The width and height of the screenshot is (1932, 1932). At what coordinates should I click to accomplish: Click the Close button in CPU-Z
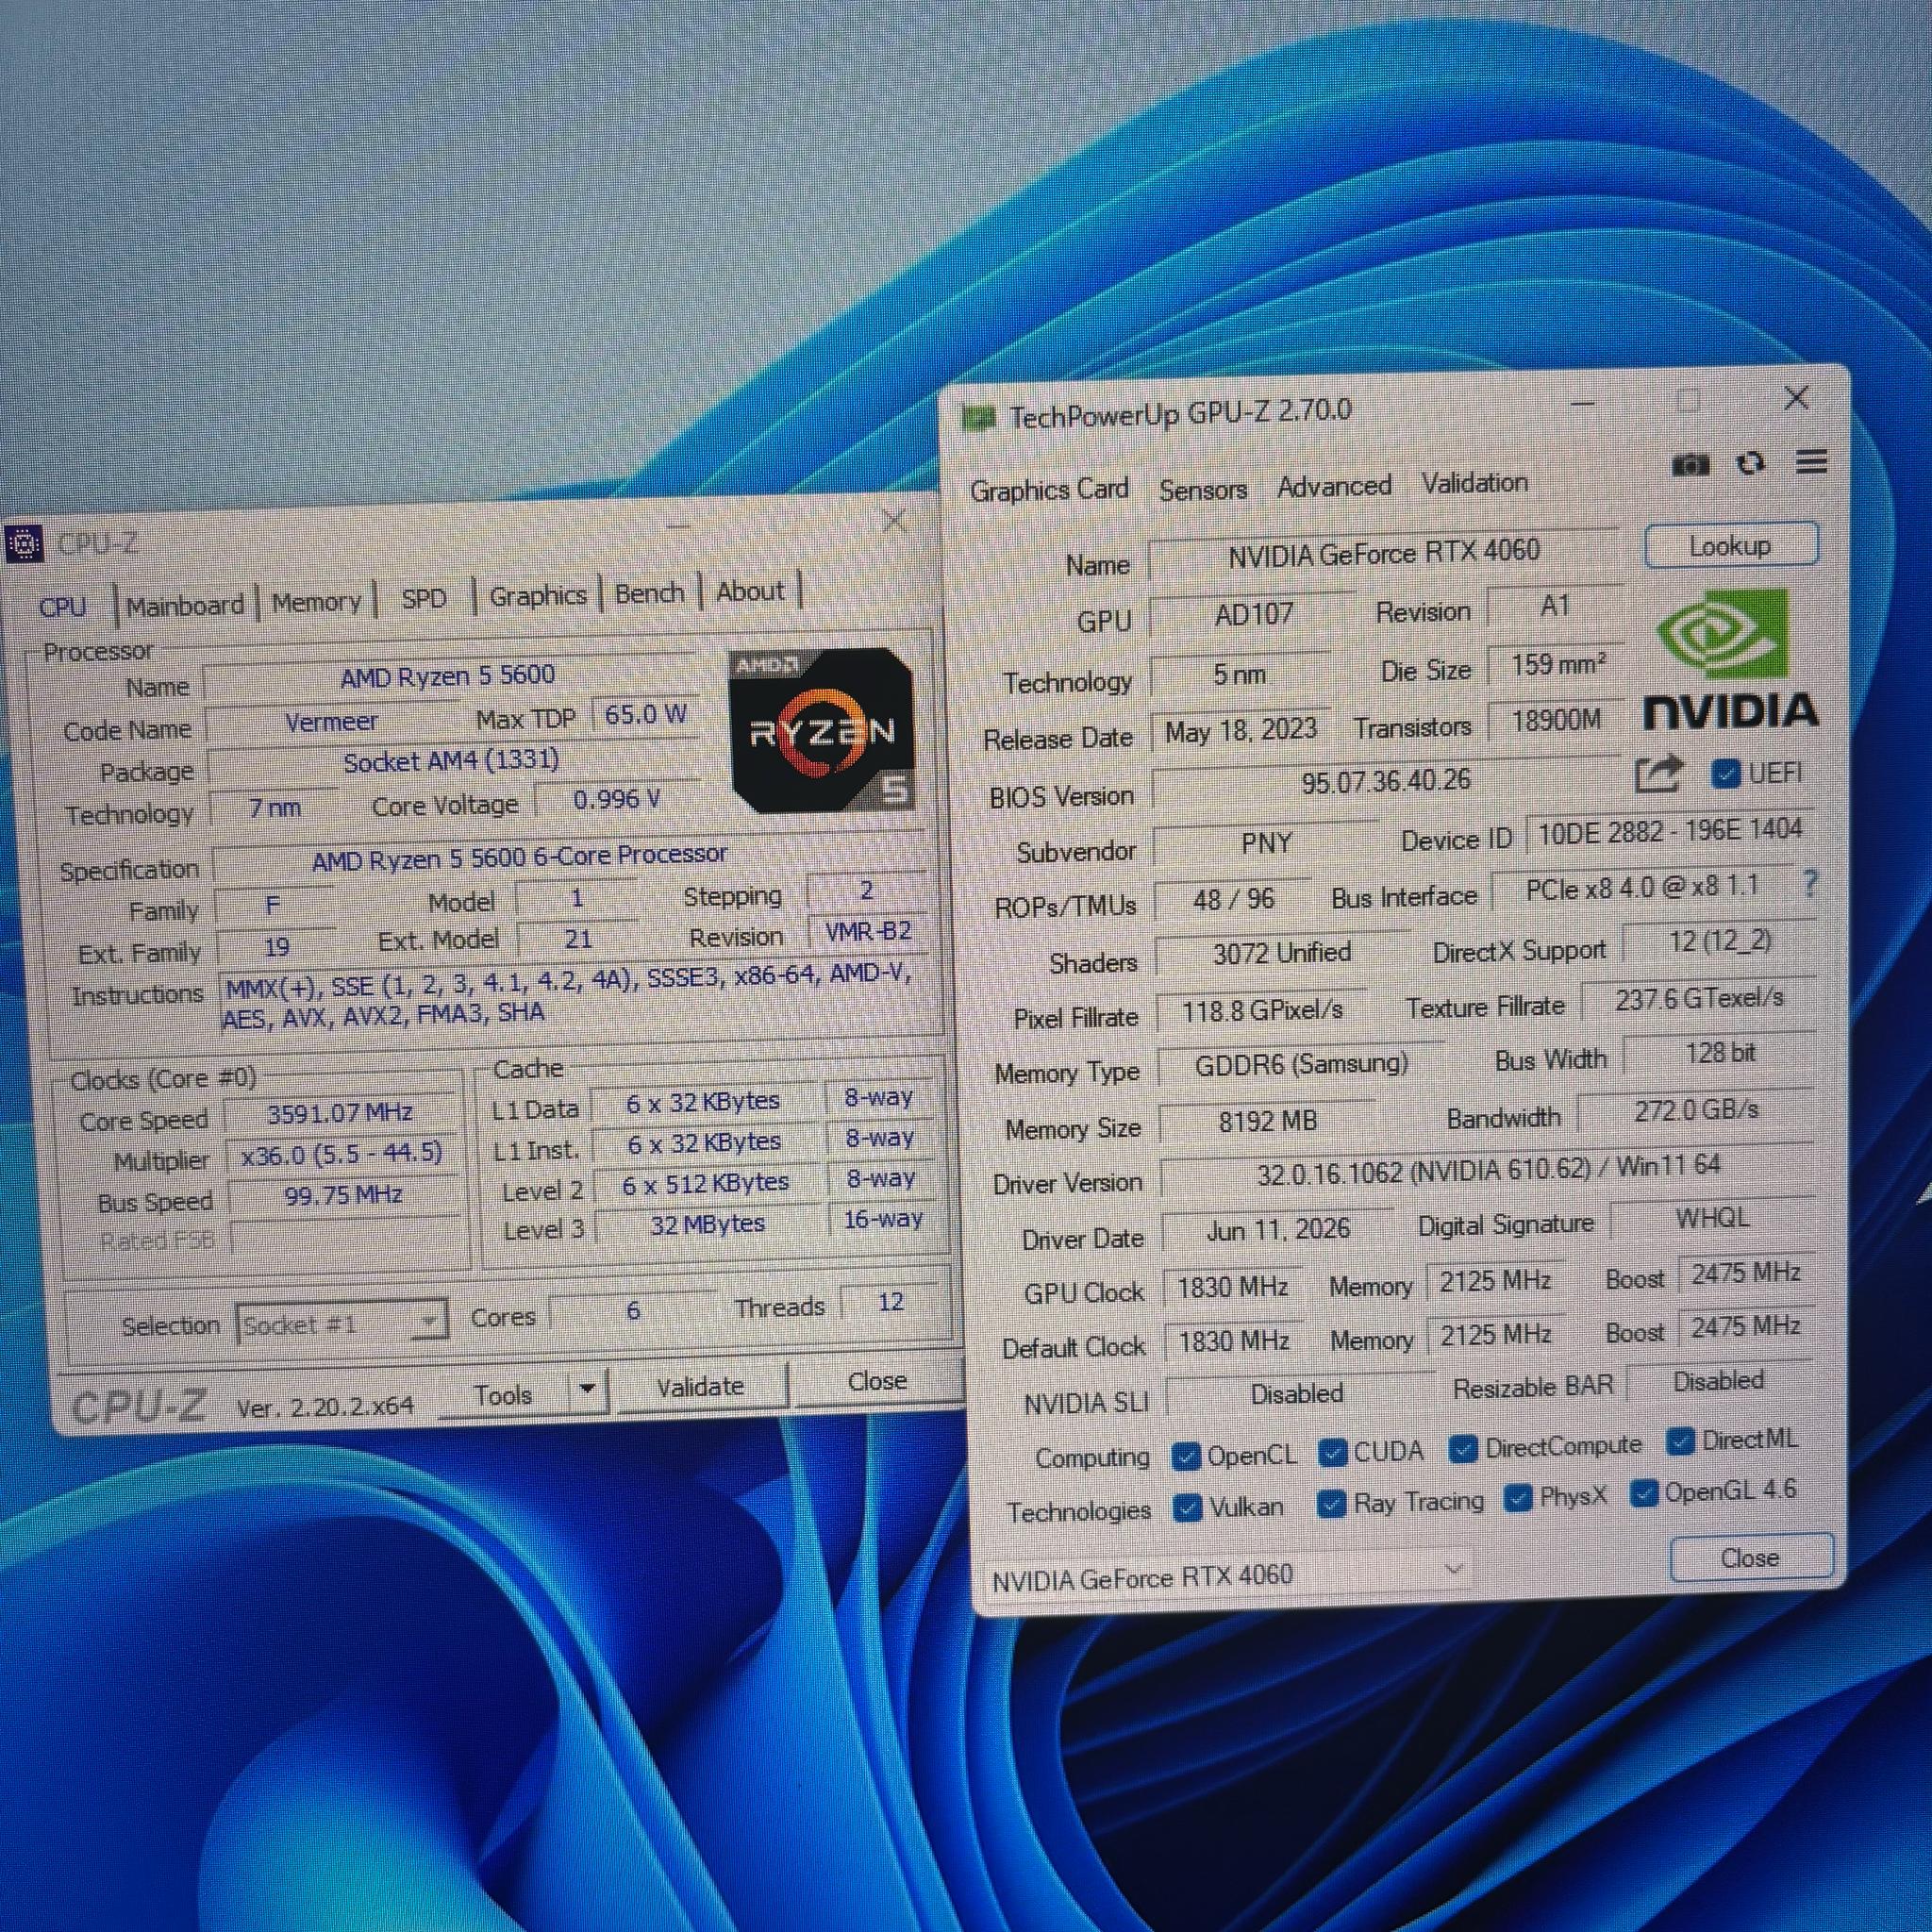point(877,1381)
